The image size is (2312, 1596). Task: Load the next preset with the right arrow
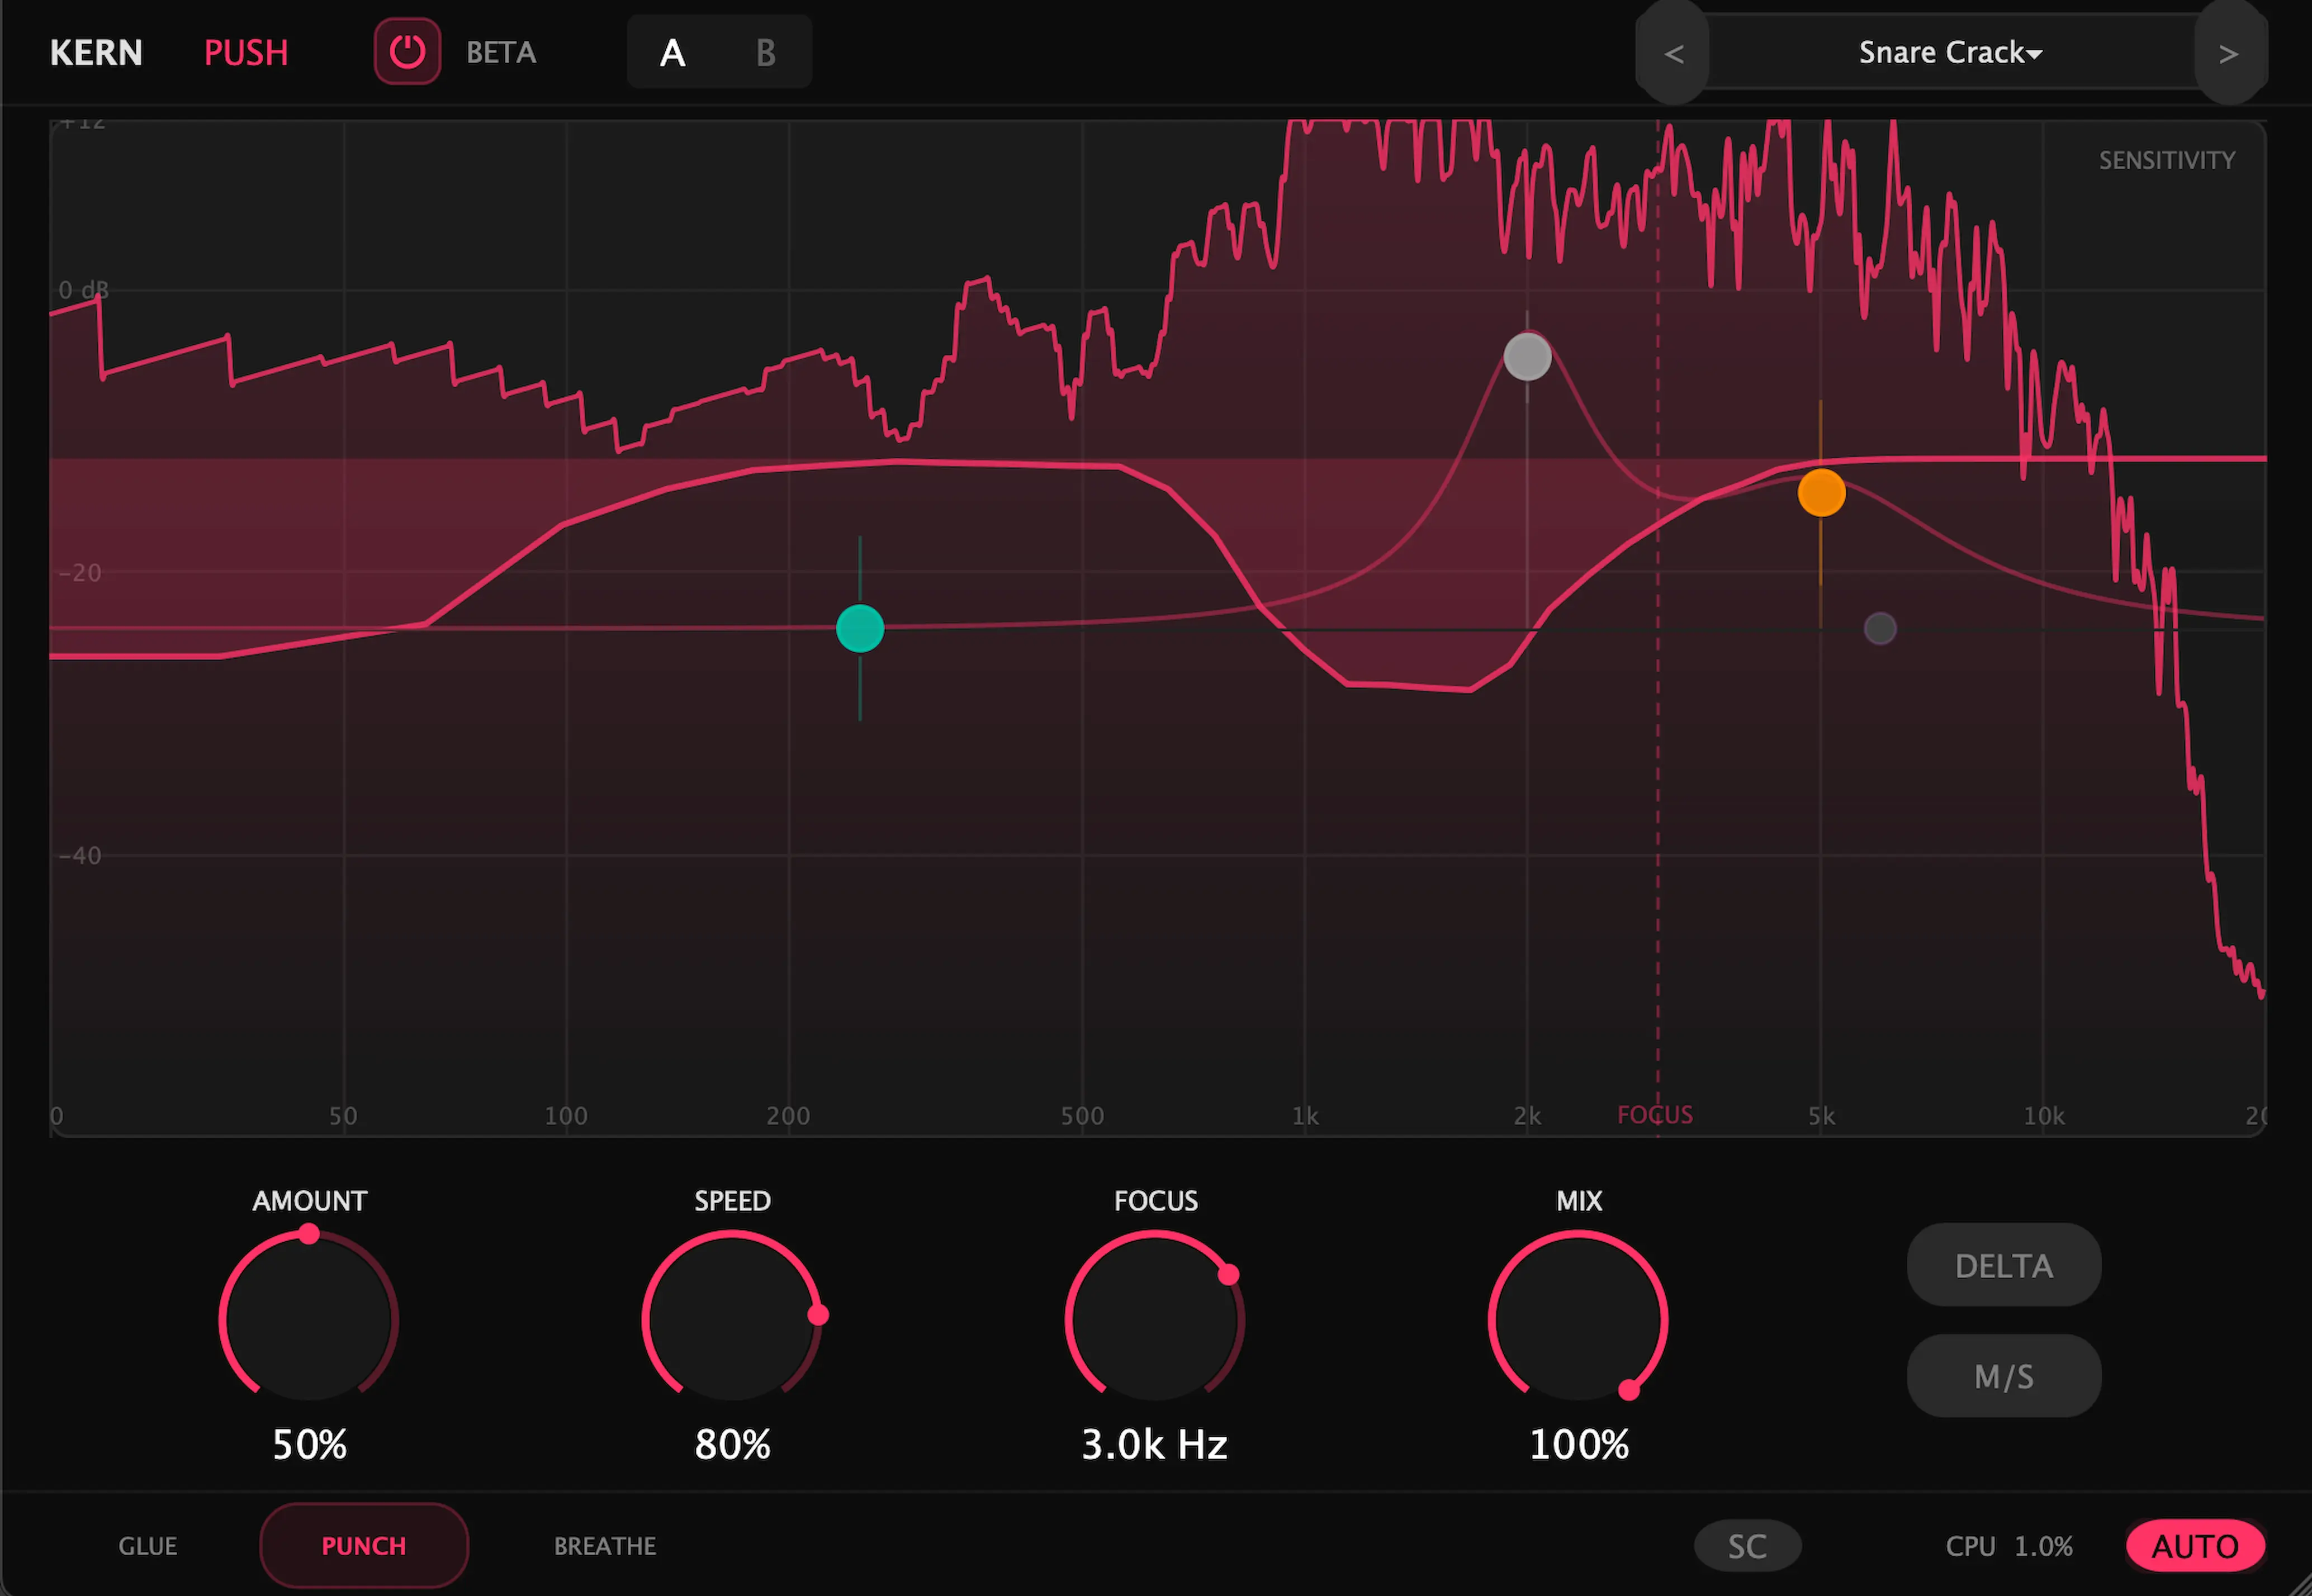point(2230,53)
